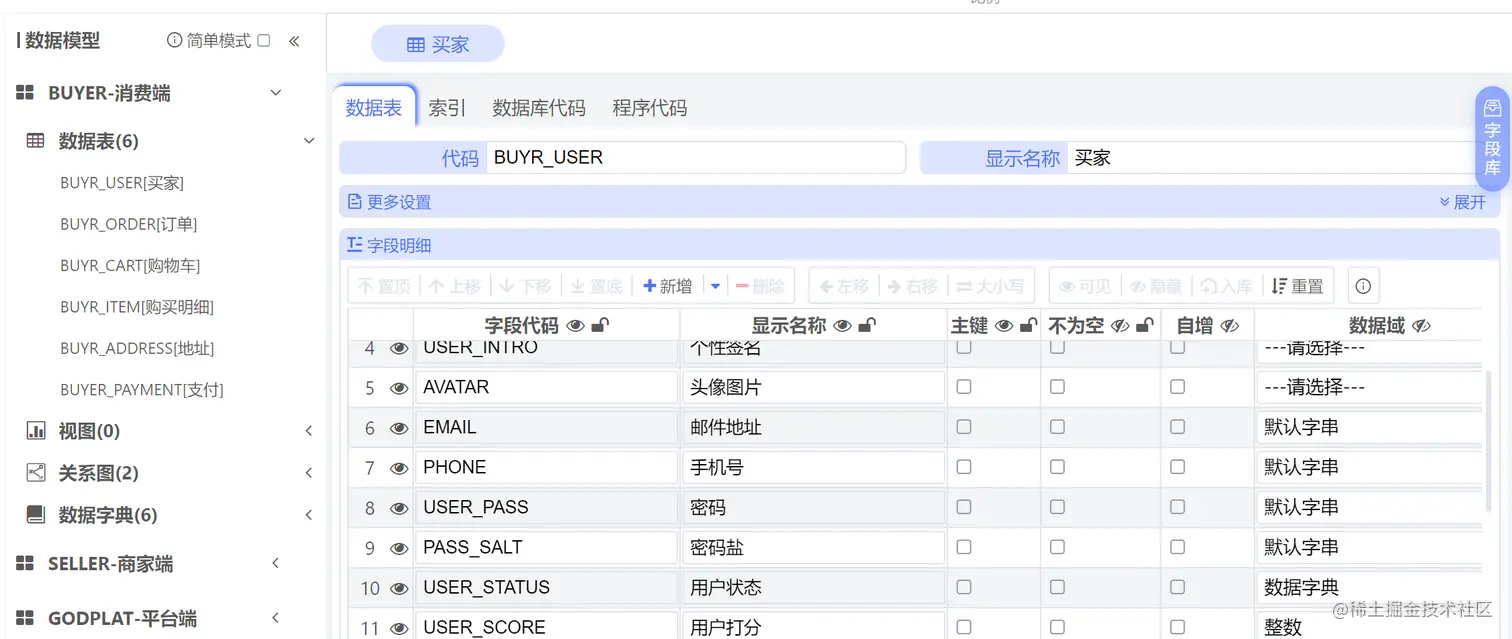Collapse the 数据表(6) chevron
Viewport: 1512px width, 639px height.
pos(309,141)
